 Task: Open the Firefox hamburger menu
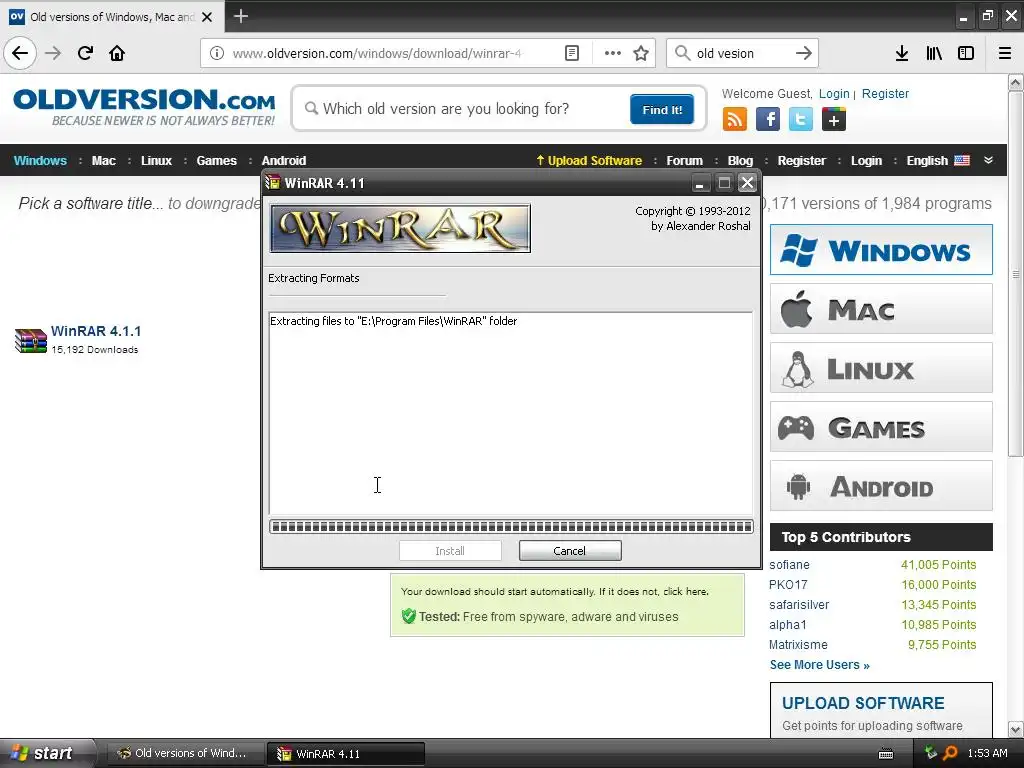[1004, 53]
